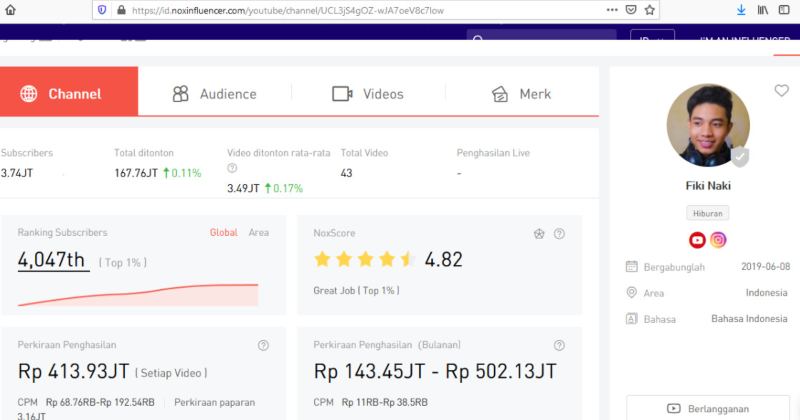Switch ranking to Global
800x420 pixels.
pyautogui.click(x=223, y=232)
